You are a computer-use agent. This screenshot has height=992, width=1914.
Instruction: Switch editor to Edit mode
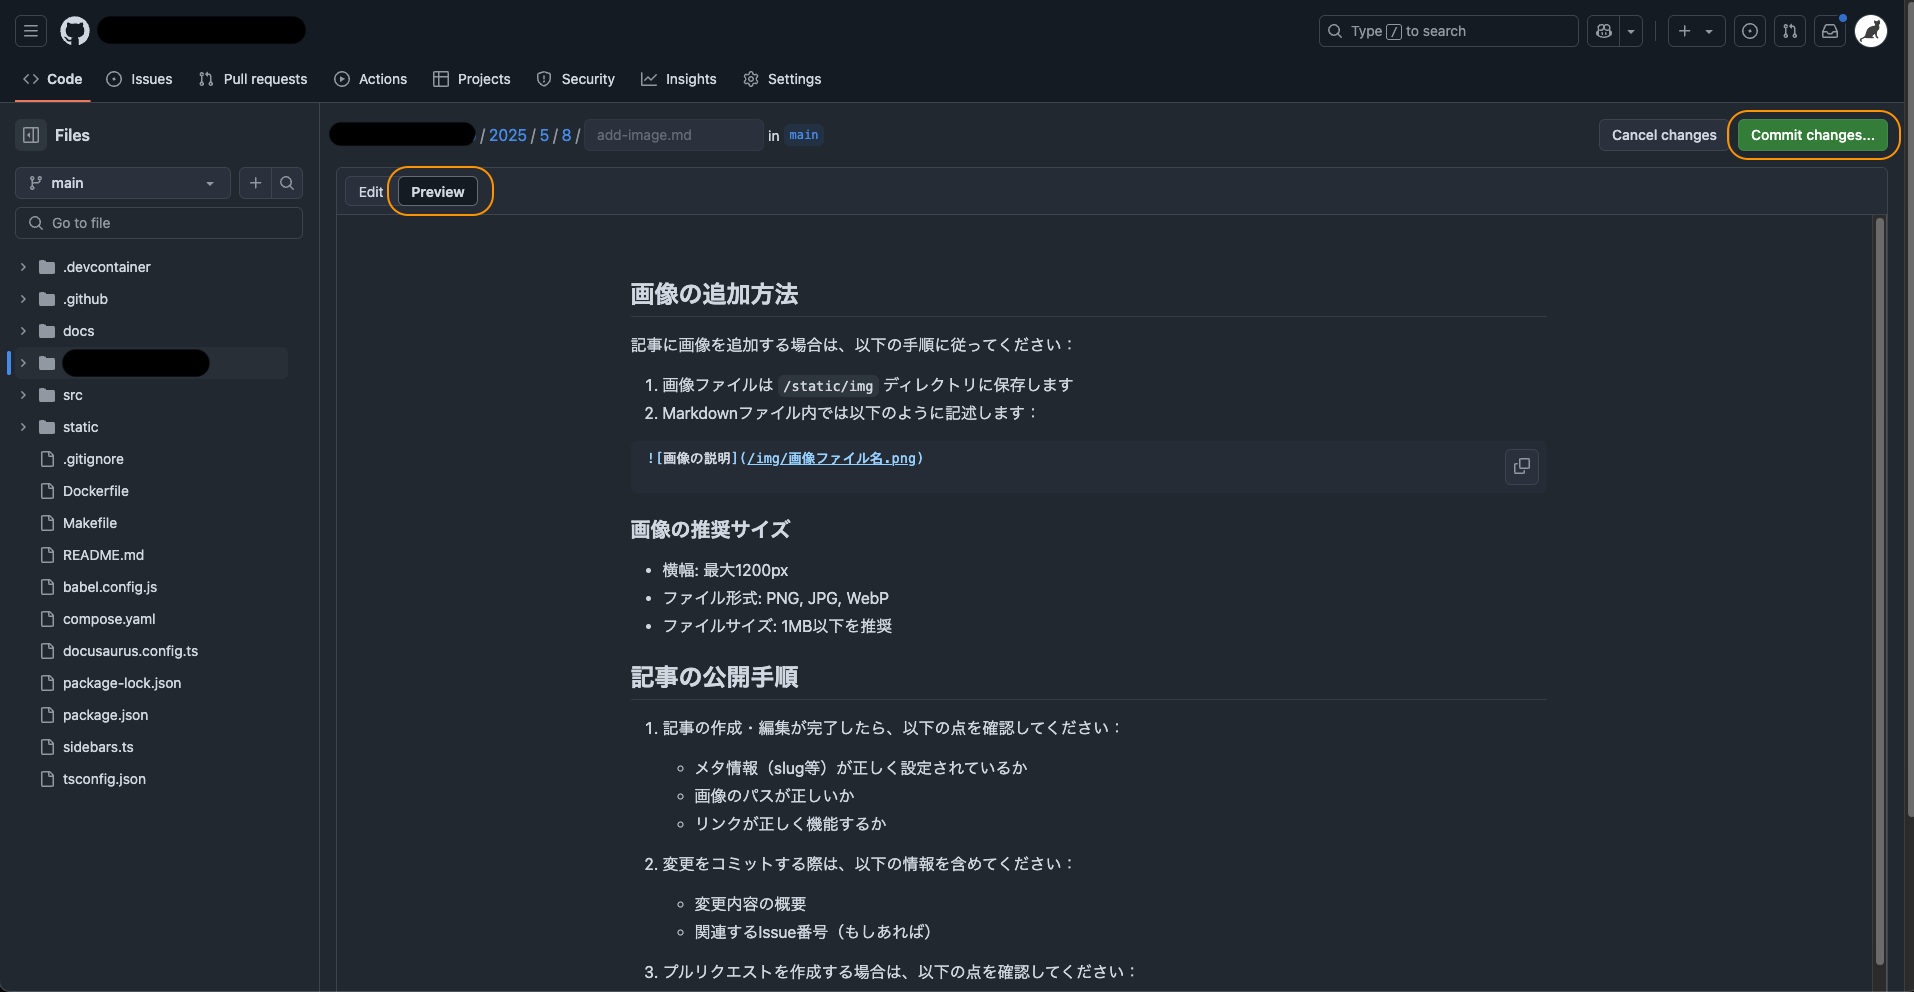point(370,192)
